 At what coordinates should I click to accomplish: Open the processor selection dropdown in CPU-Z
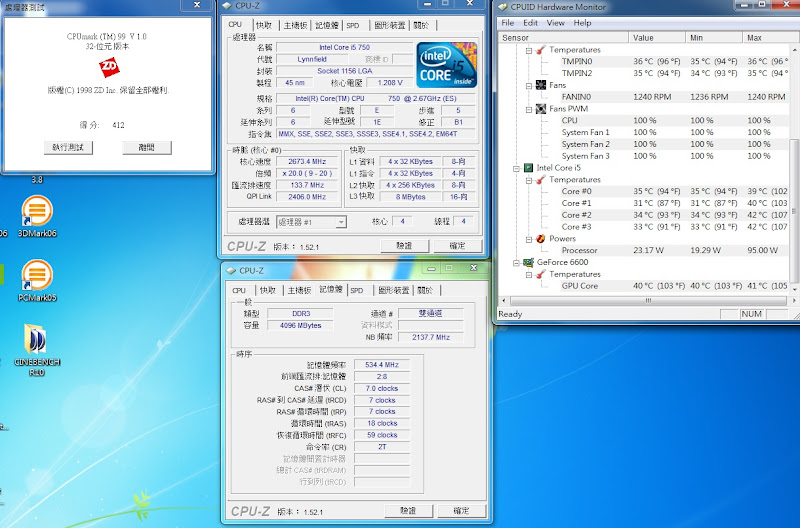(341, 222)
